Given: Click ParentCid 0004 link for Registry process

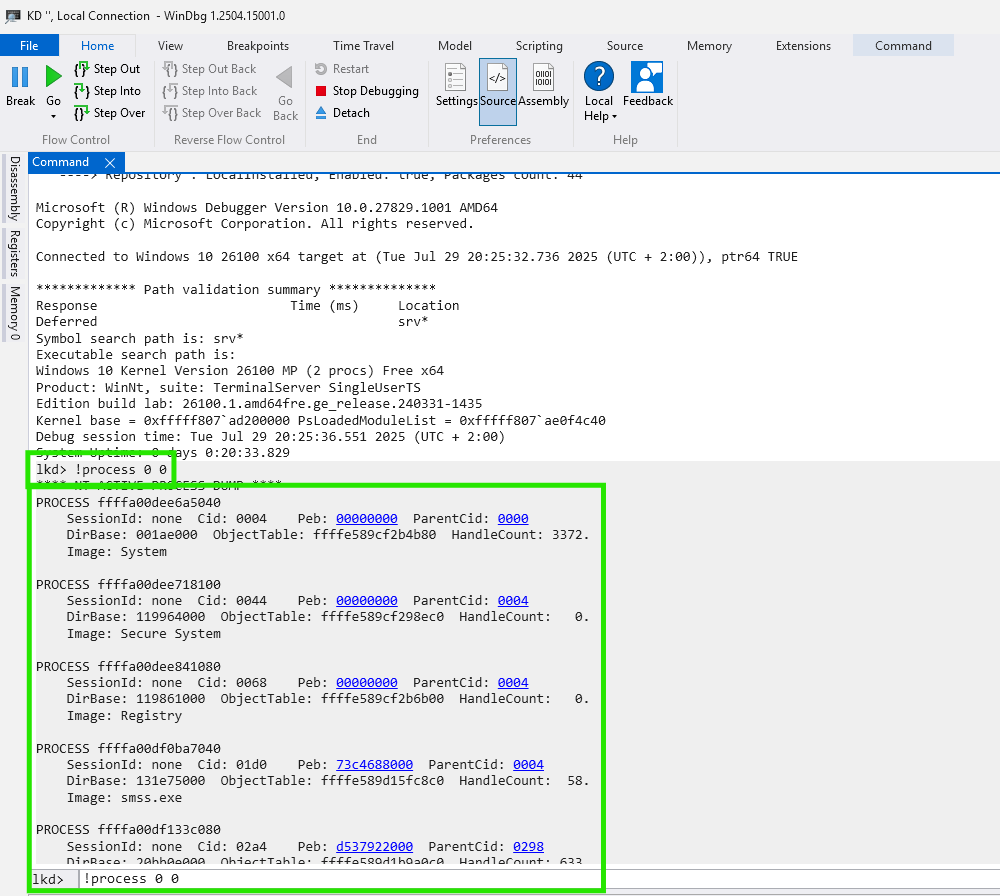Looking at the screenshot, I should [x=513, y=682].
